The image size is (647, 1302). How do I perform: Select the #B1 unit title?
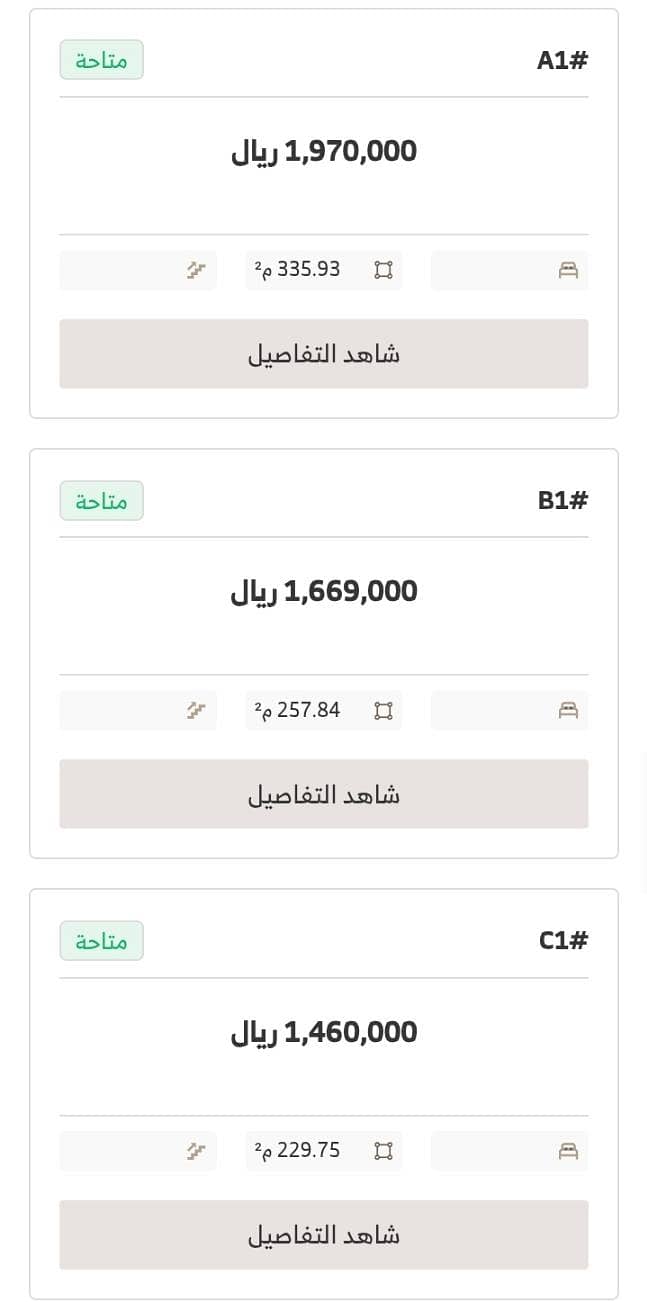tap(563, 500)
